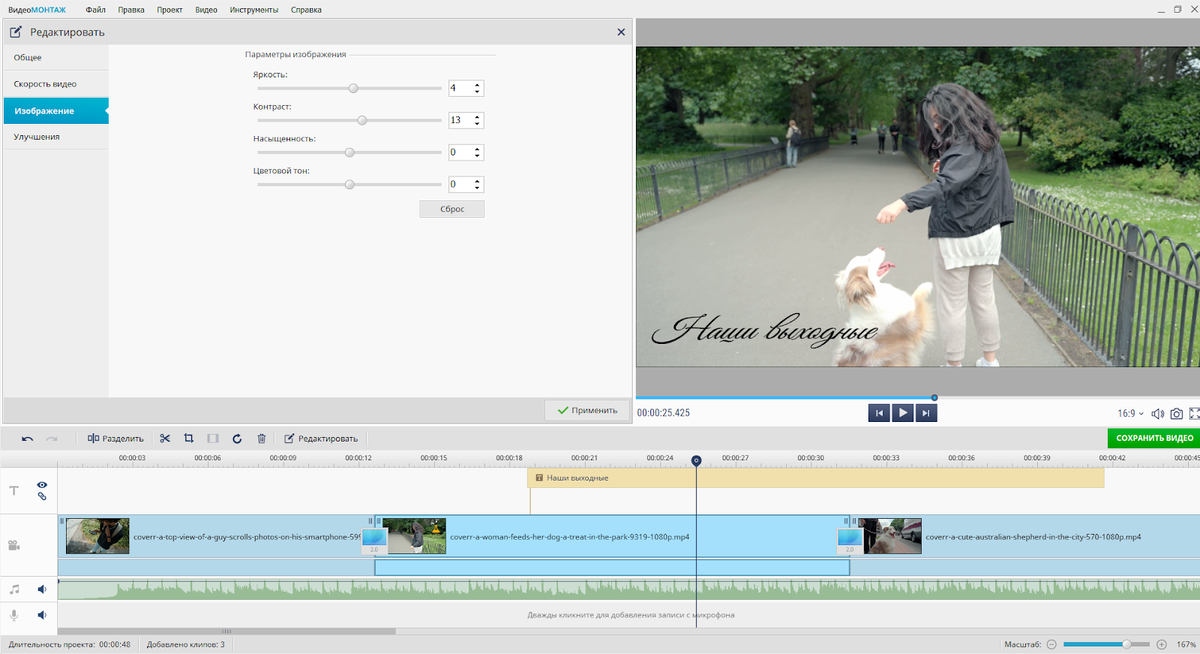
Task: Click the video track camera icon
Action: coord(14,546)
